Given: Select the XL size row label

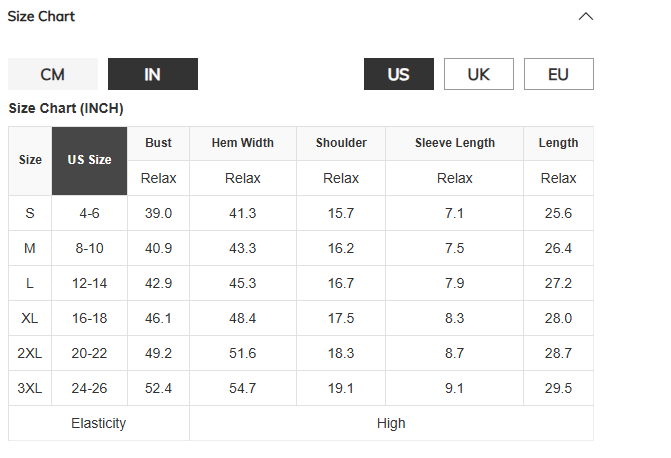Looking at the screenshot, I should pyautogui.click(x=30, y=318).
